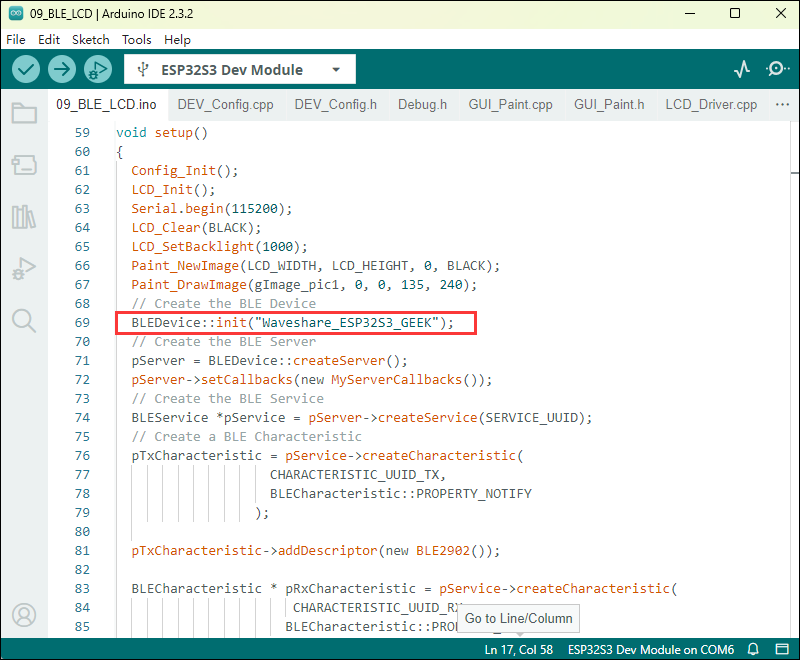Viewport: 800px width, 660px height.
Task: Switch to the GUI_Paint.cpp tab
Action: [x=510, y=104]
